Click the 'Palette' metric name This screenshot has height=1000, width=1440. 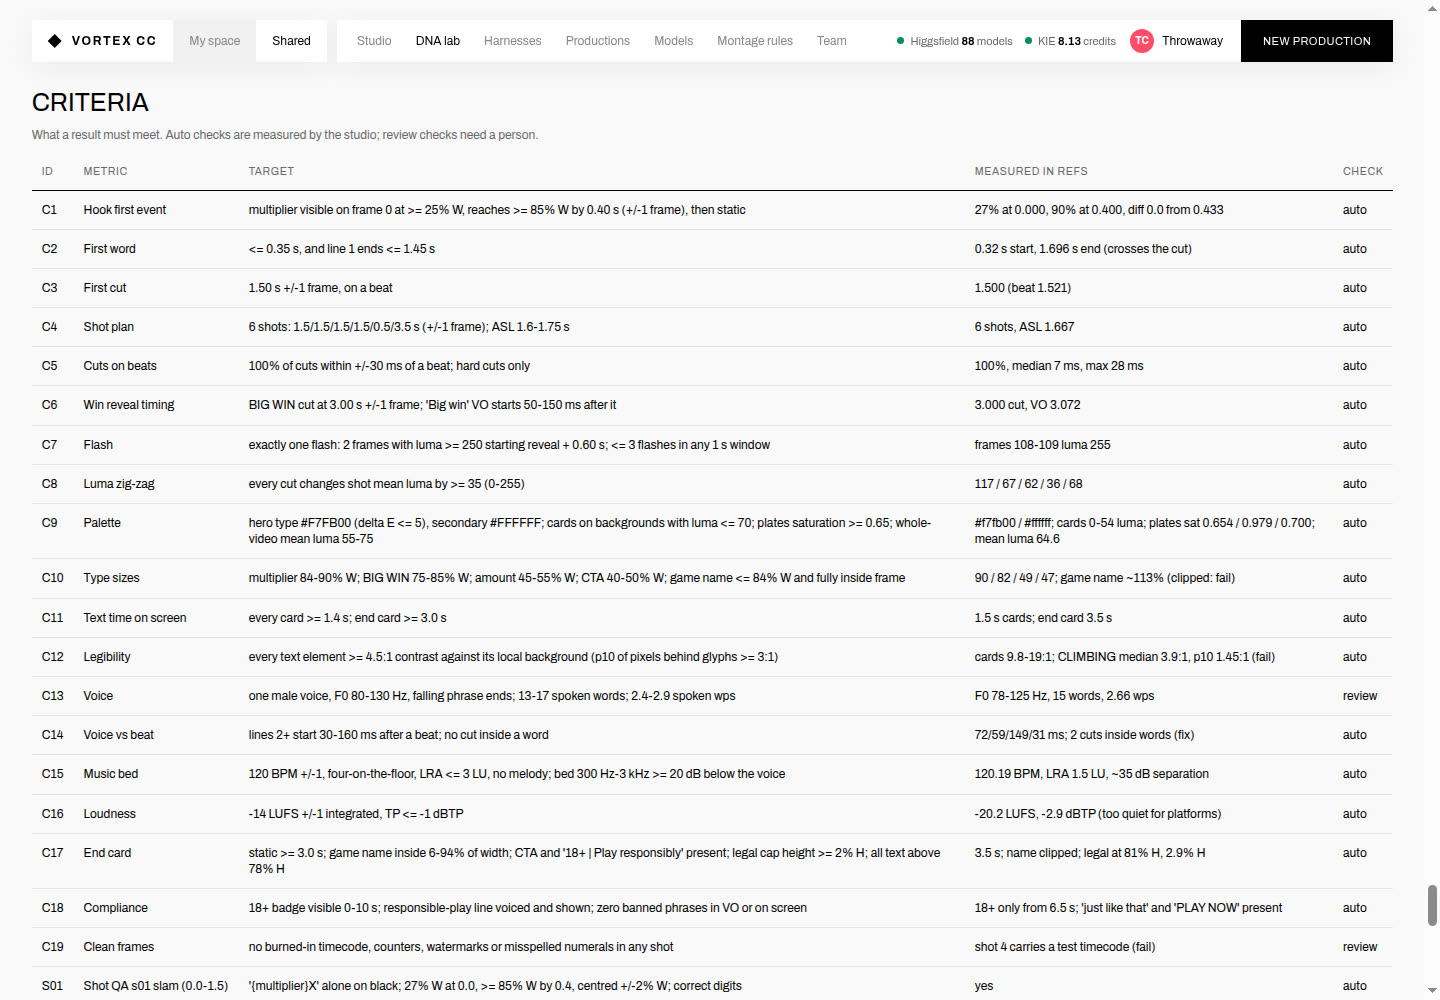[x=102, y=523]
